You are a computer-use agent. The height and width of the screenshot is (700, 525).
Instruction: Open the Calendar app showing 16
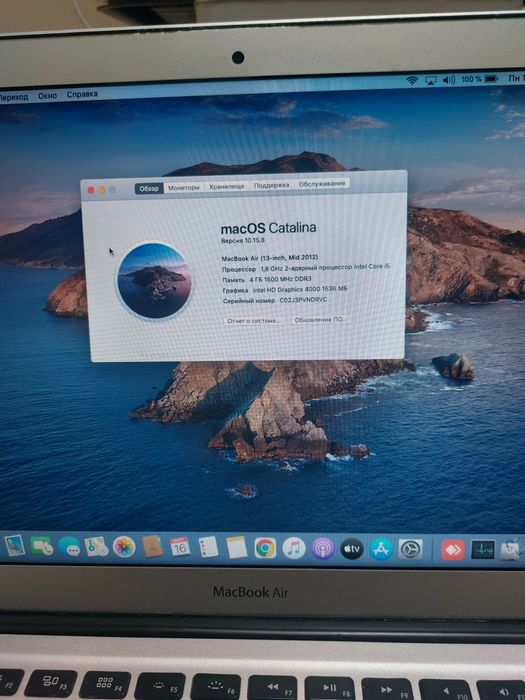pos(180,547)
